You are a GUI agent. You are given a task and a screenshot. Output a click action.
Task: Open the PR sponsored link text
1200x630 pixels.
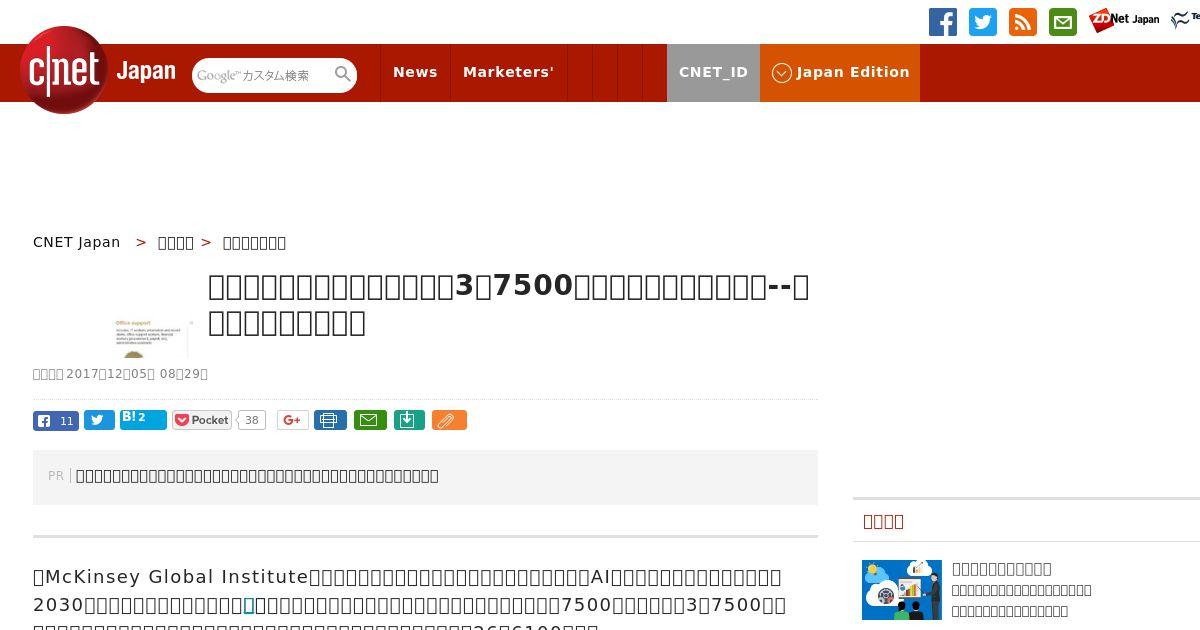[257, 476]
